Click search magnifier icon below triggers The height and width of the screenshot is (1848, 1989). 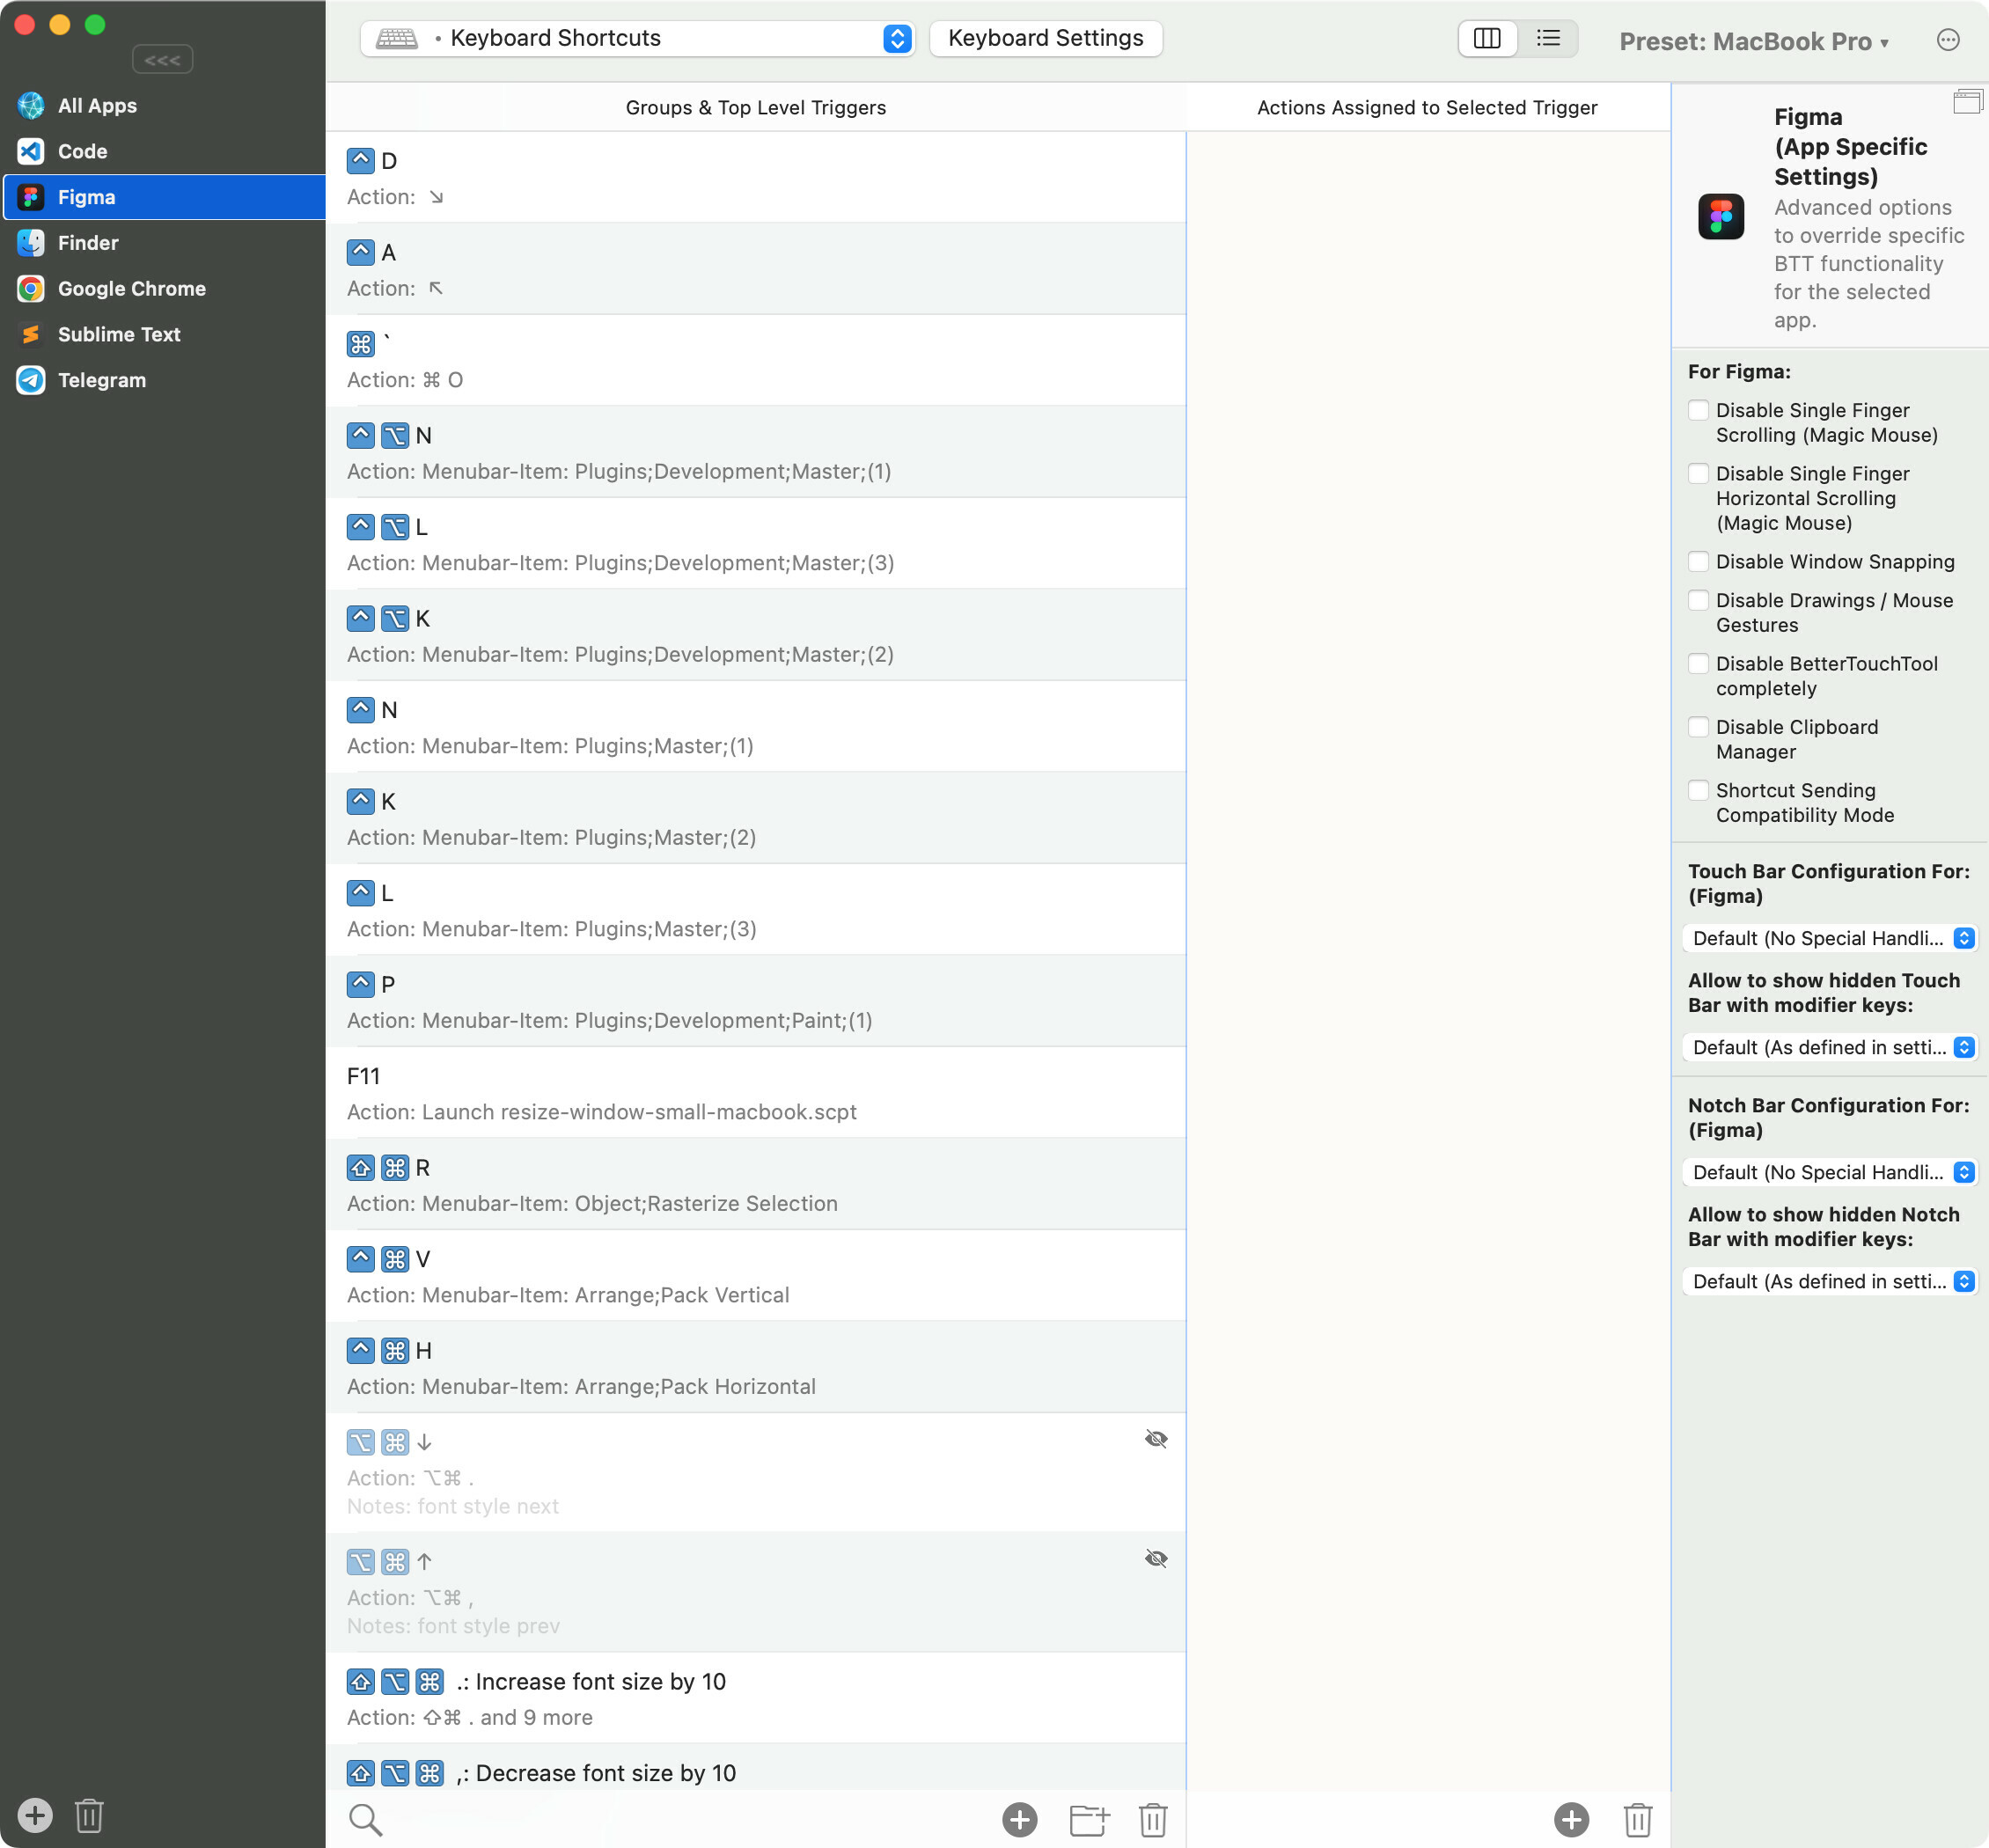(366, 1819)
